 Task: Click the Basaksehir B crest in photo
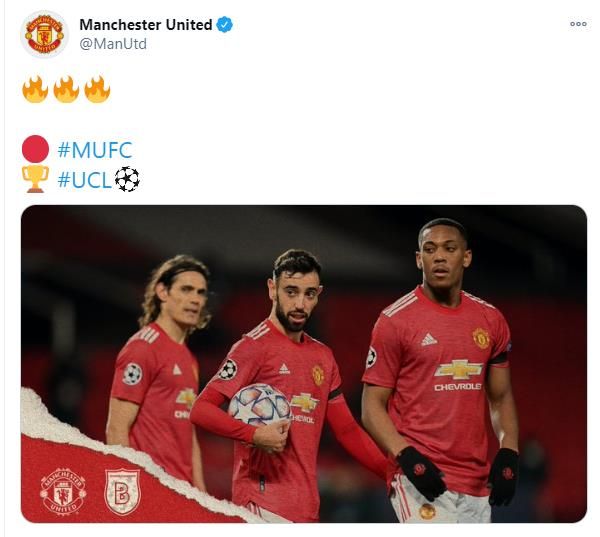[x=122, y=491]
